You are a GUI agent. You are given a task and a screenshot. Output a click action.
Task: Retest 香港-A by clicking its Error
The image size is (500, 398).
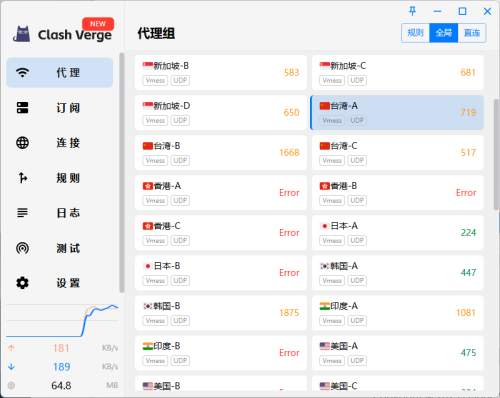(x=289, y=193)
